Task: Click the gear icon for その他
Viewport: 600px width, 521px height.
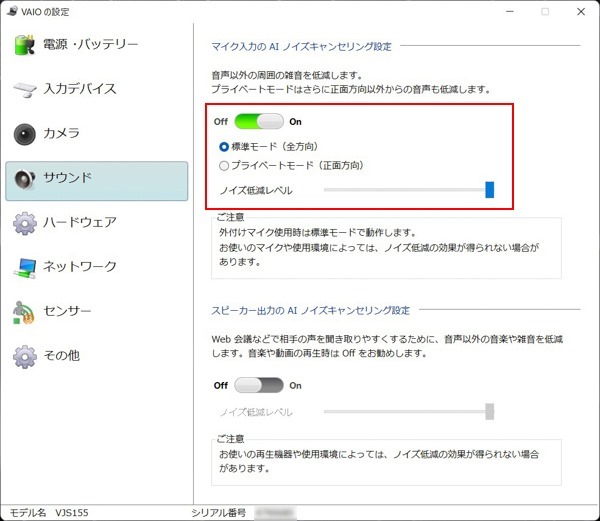Action: (x=24, y=357)
